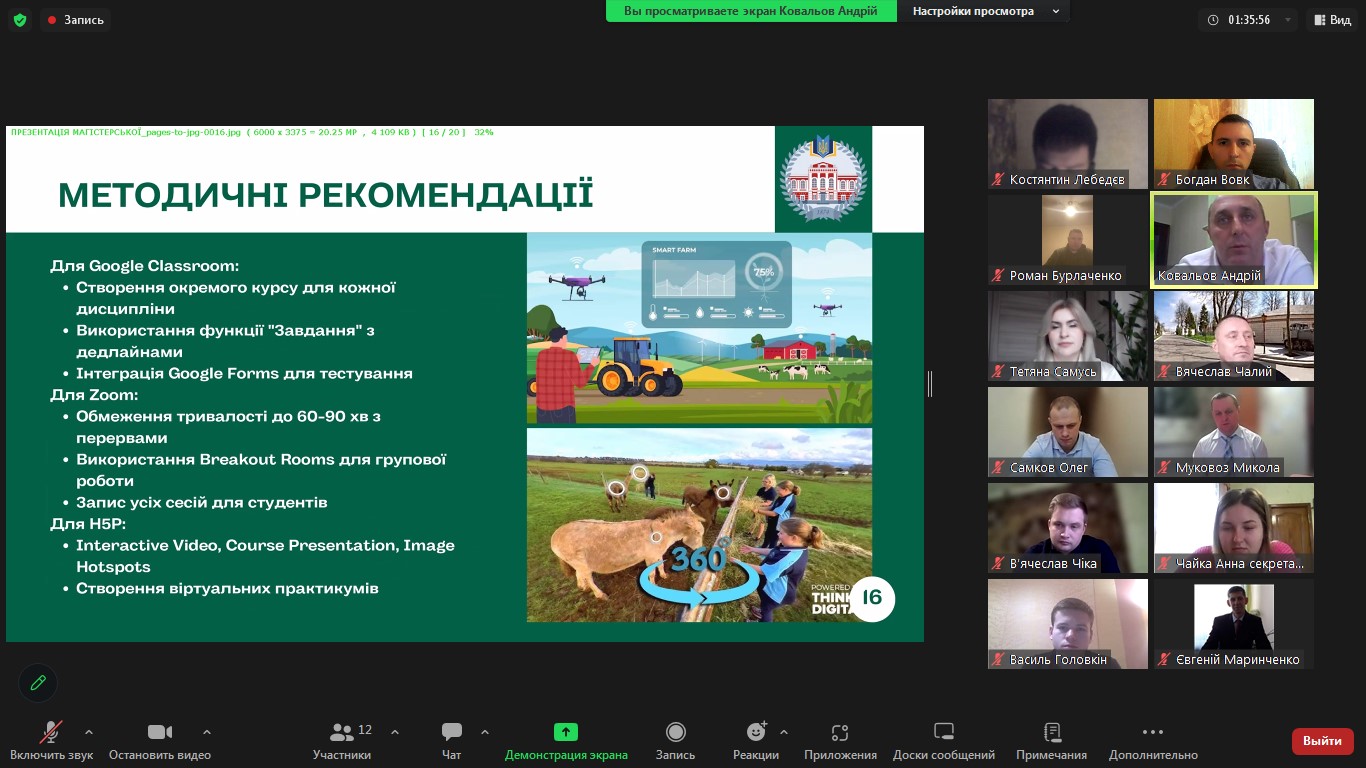The image size is (1366, 768).
Task: Expand audio options arrow next to microphone
Action: (x=89, y=732)
